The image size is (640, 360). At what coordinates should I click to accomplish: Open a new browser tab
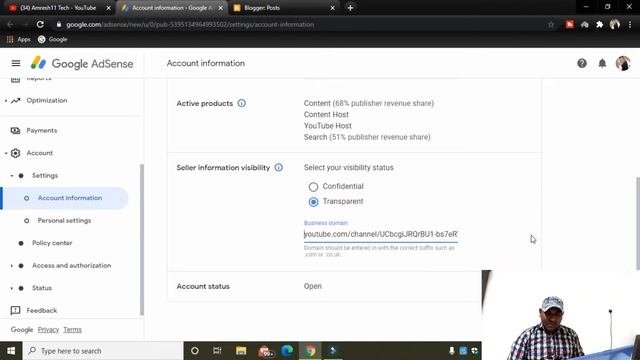coord(350,8)
